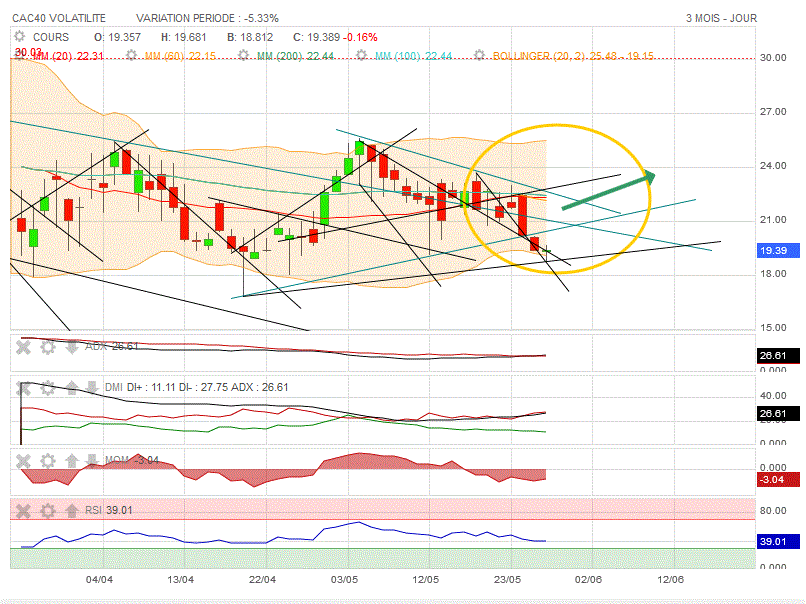Screen dimensions: 806x604
Task: Move the DMI panel down
Action: point(91,388)
